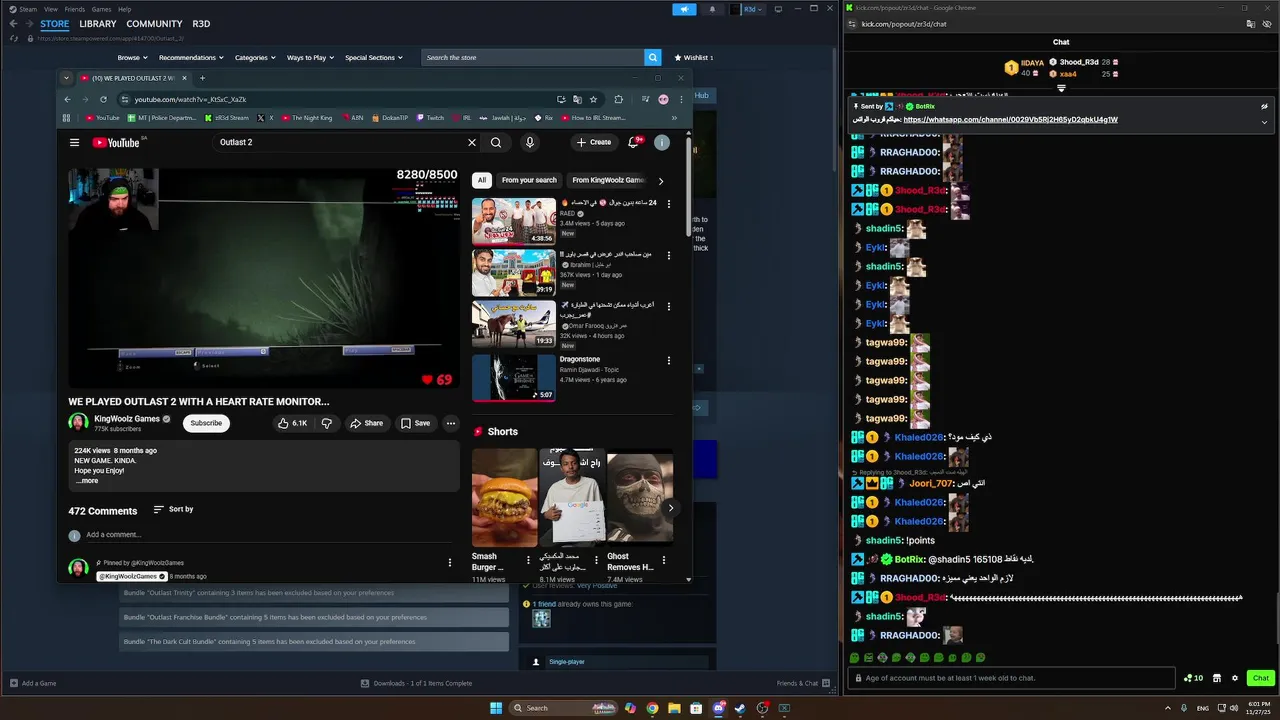Image resolution: width=1280 pixels, height=720 pixels.
Task: Open the Kick chat points balance
Action: coord(1193,678)
